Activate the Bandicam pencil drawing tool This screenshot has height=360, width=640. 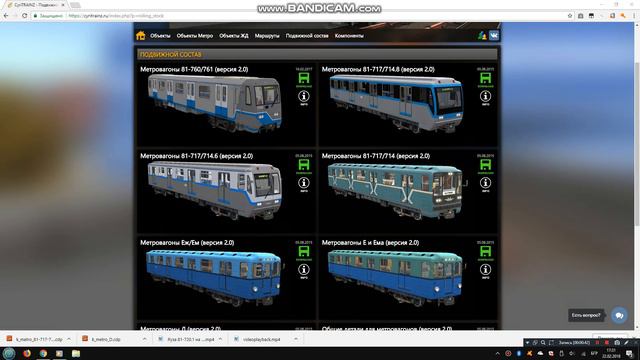click(x=627, y=342)
